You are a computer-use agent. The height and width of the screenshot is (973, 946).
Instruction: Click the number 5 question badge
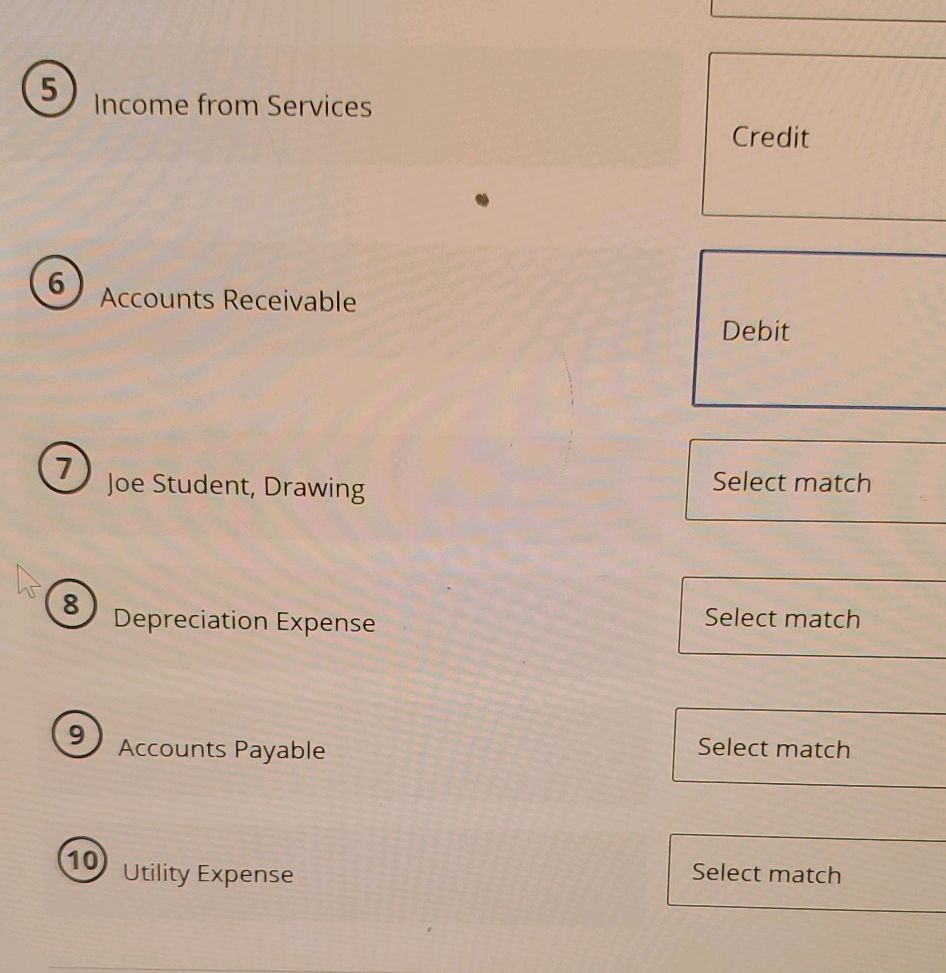(x=49, y=88)
